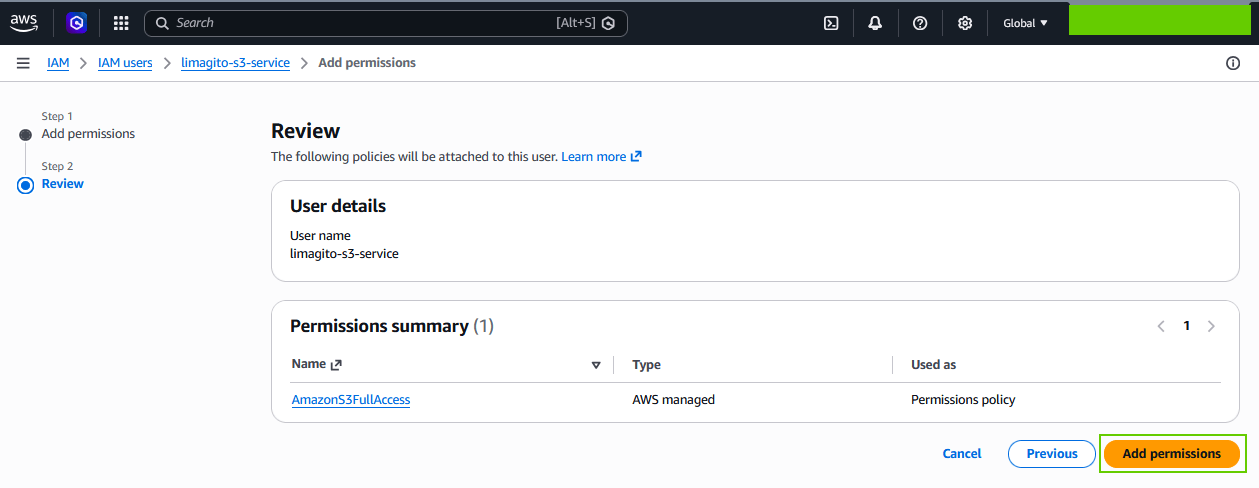Click the Used as column header
1259x488 pixels.
click(x=934, y=365)
